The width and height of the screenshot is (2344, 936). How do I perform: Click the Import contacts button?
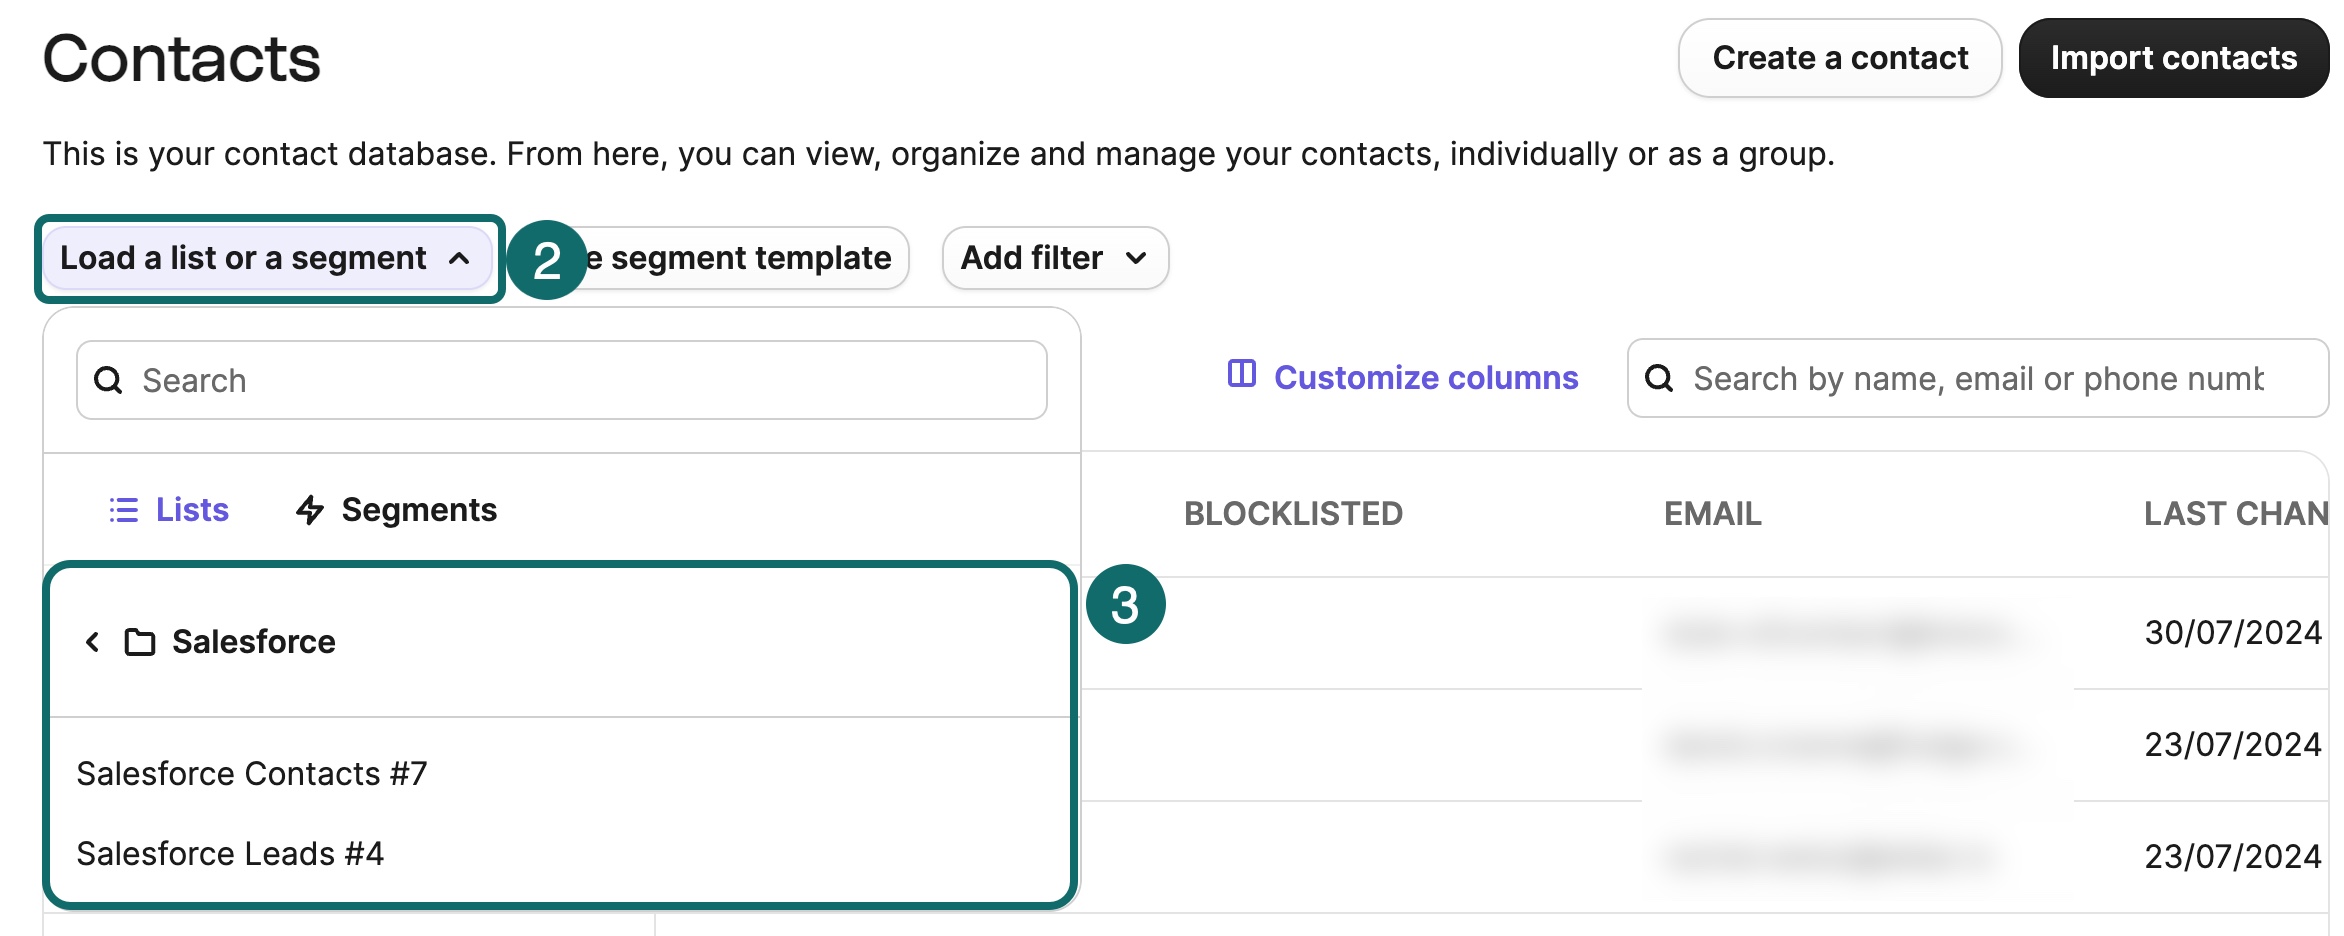click(2174, 58)
